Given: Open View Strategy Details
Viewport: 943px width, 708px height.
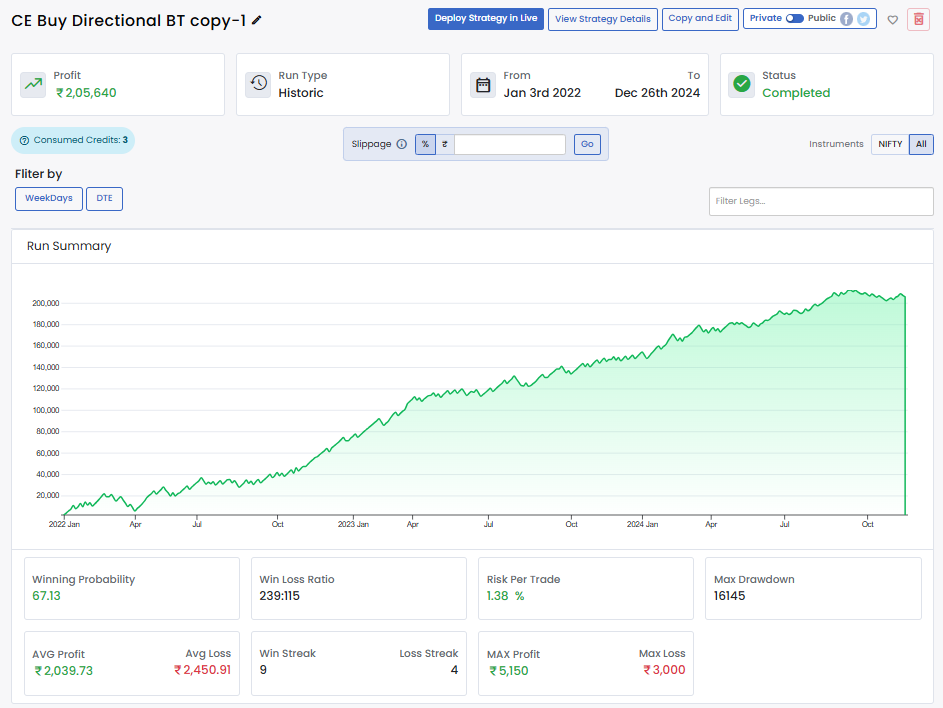Looking at the screenshot, I should (603, 19).
